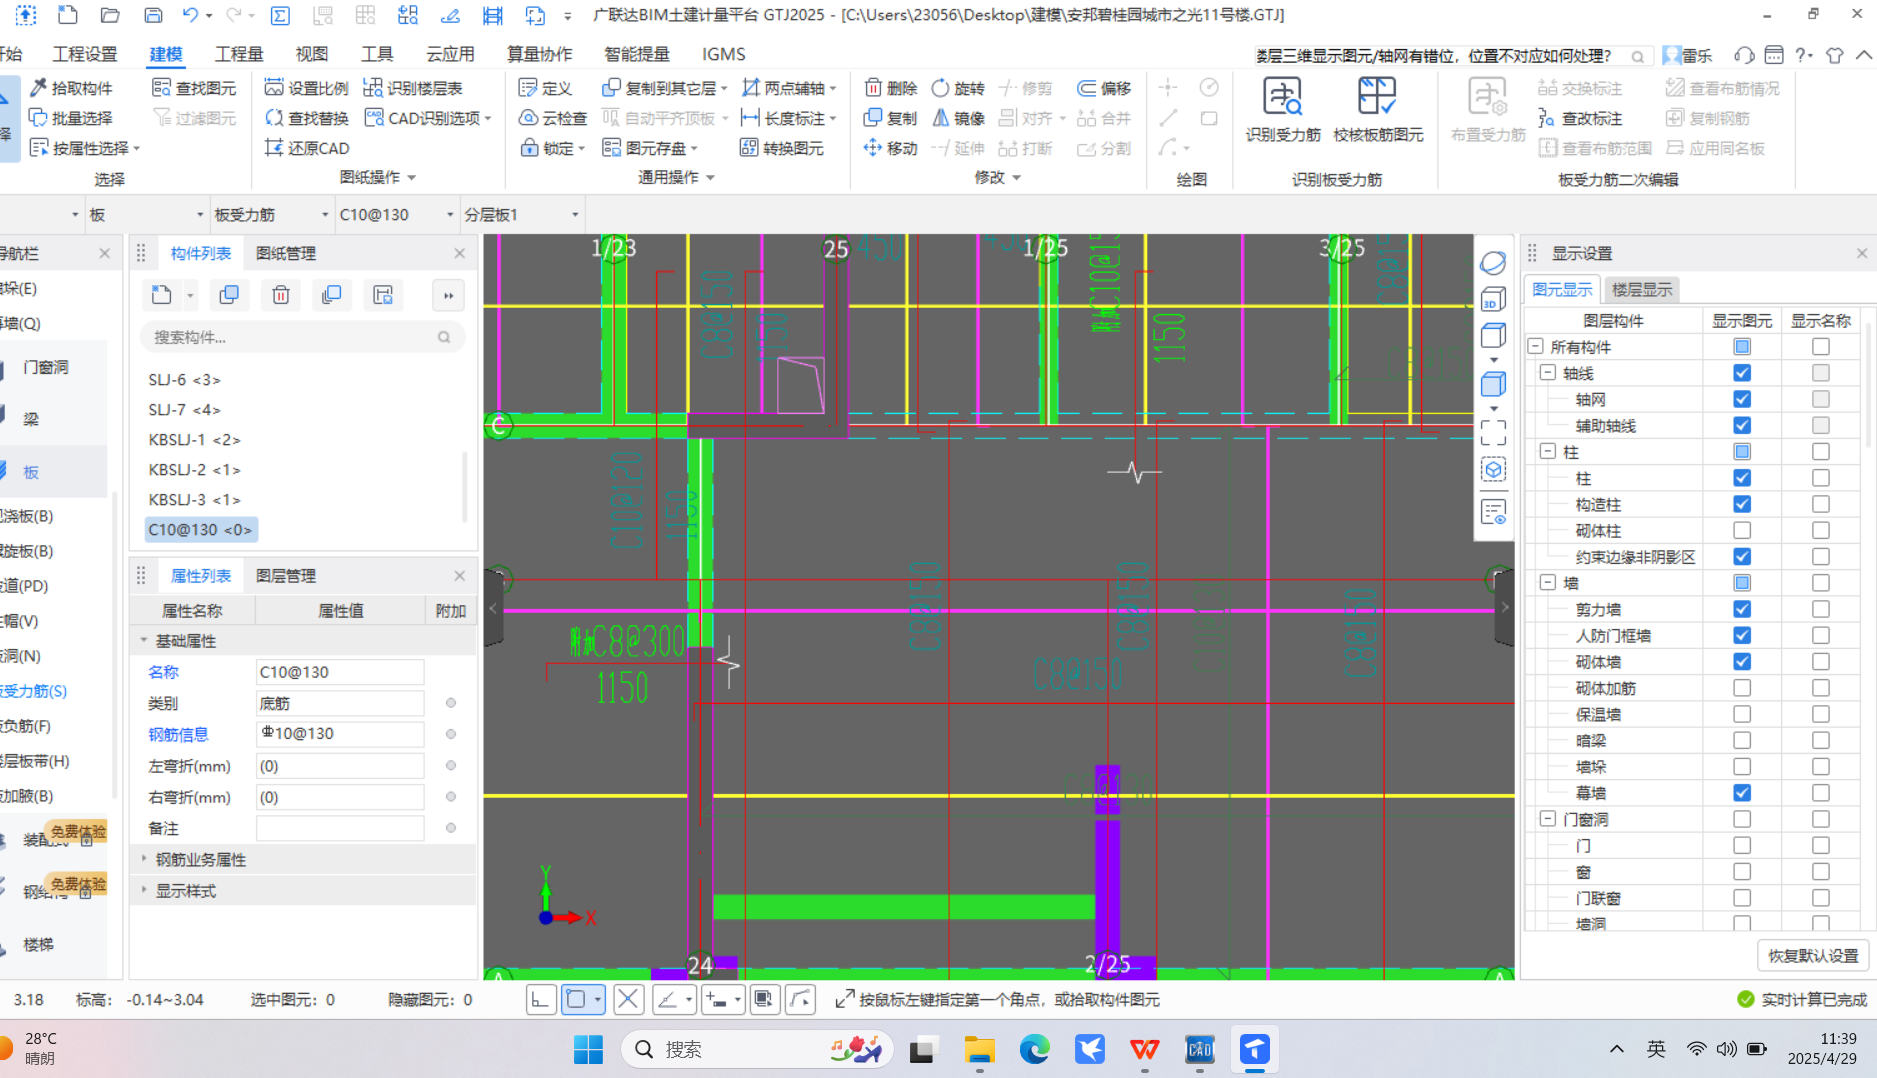Switch to 楼层显示 tab
1877x1078 pixels.
pyautogui.click(x=1642, y=289)
